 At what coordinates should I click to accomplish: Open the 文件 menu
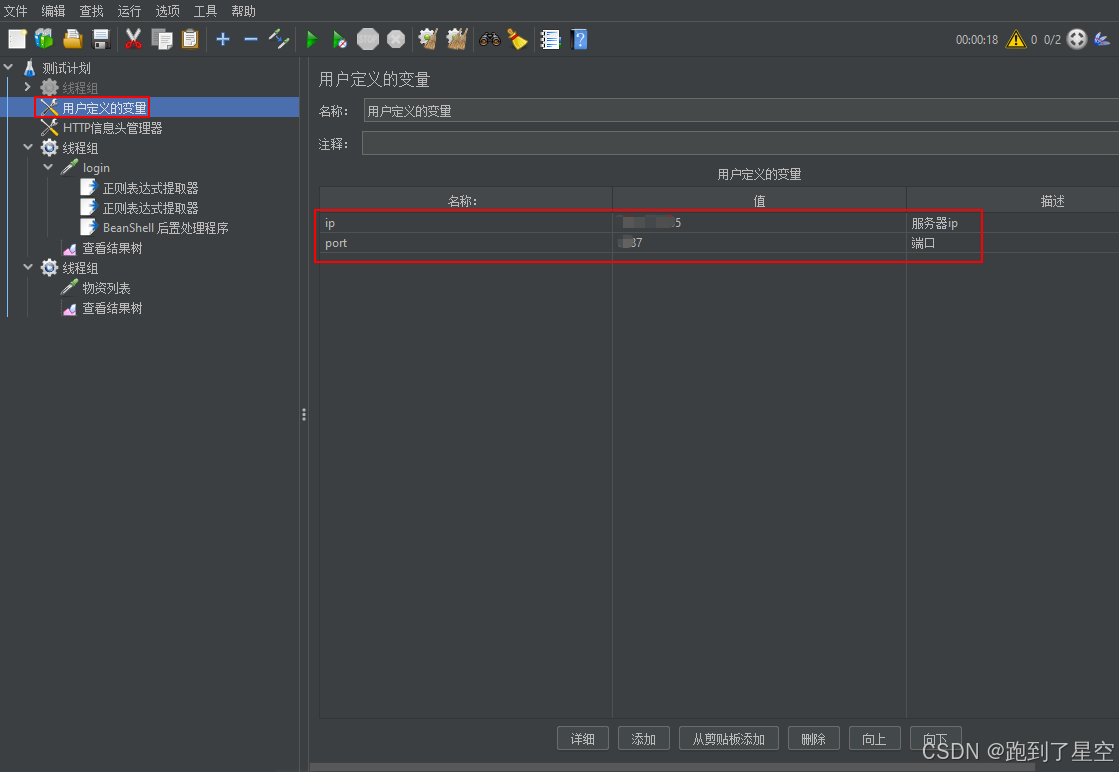pos(16,11)
